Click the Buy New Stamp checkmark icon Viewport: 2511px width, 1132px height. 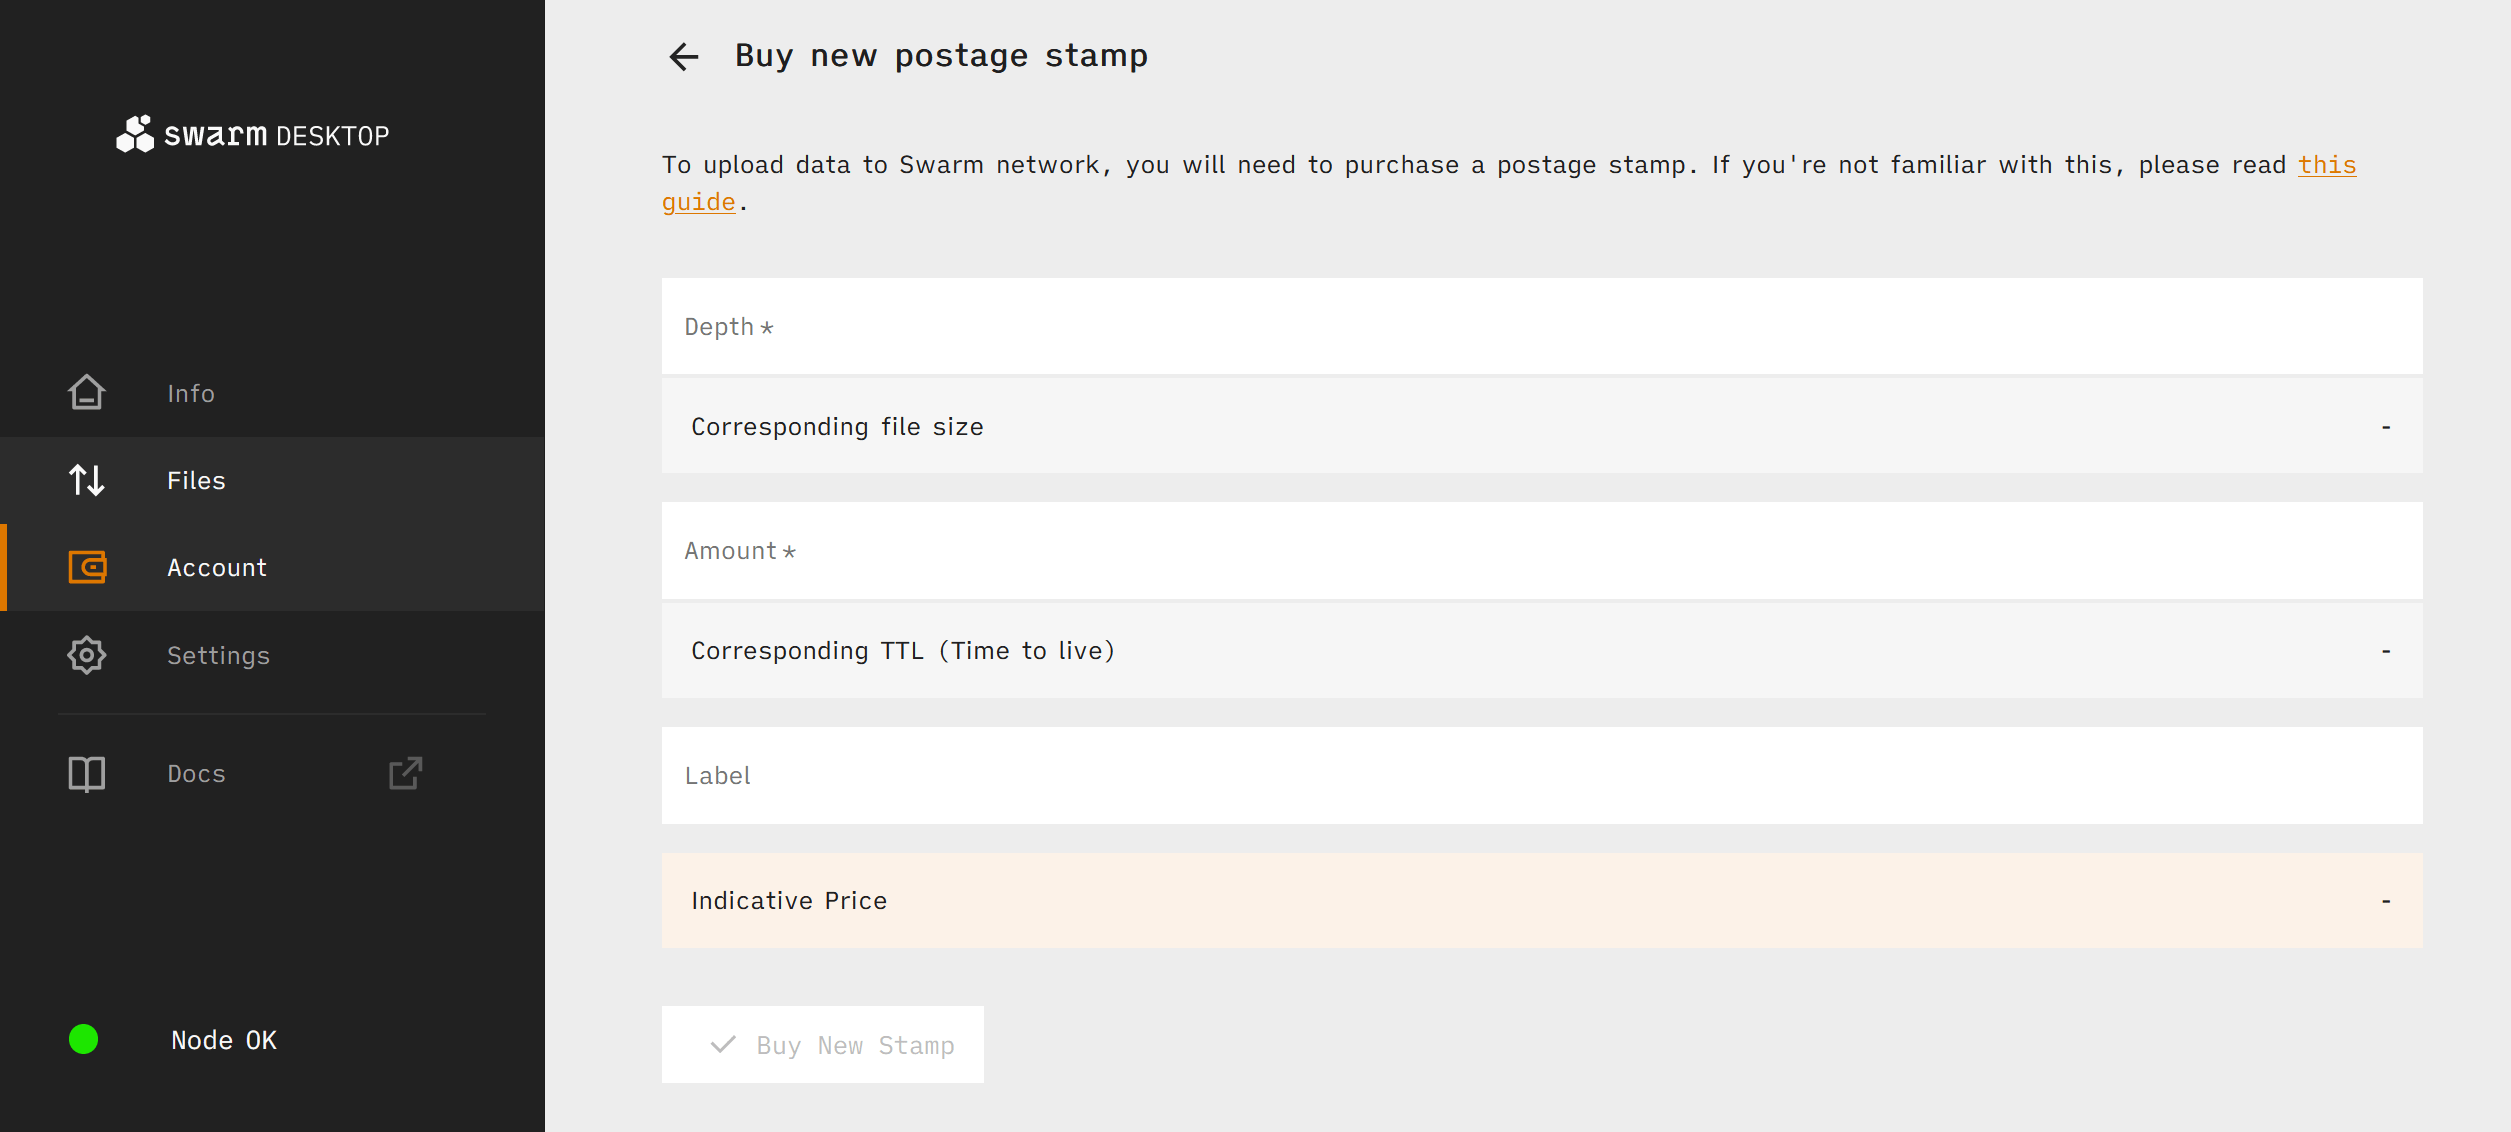click(723, 1045)
